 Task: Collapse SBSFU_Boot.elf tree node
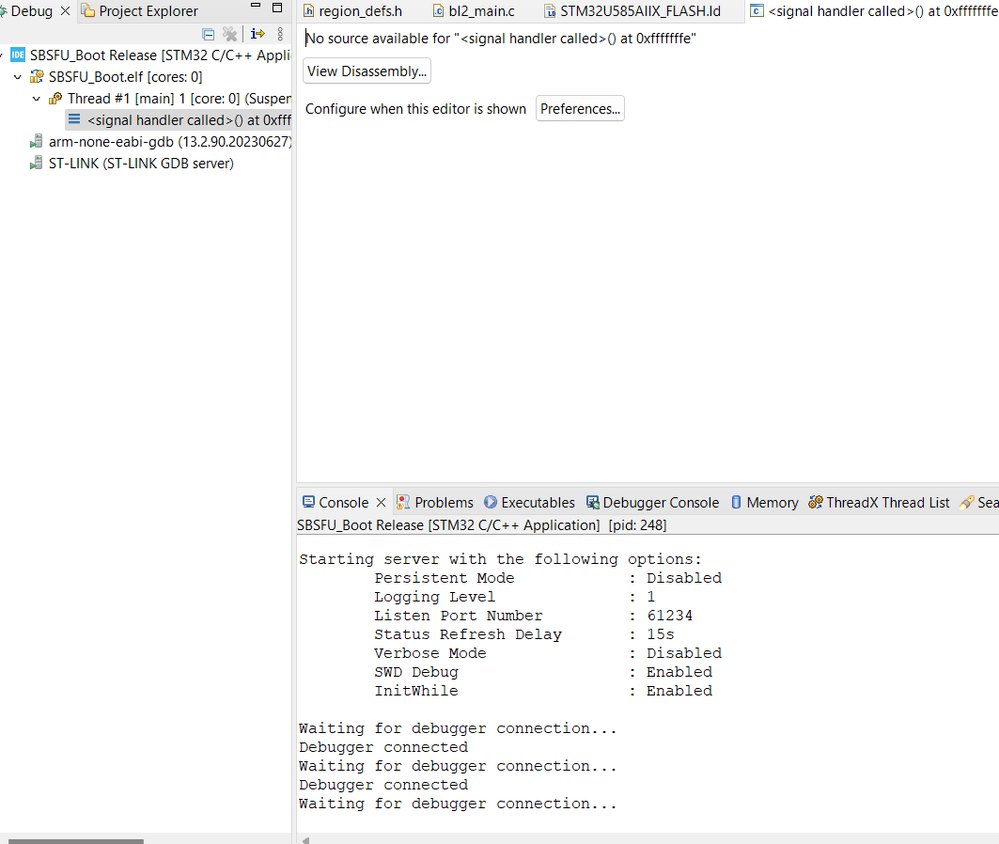pyautogui.click(x=18, y=77)
